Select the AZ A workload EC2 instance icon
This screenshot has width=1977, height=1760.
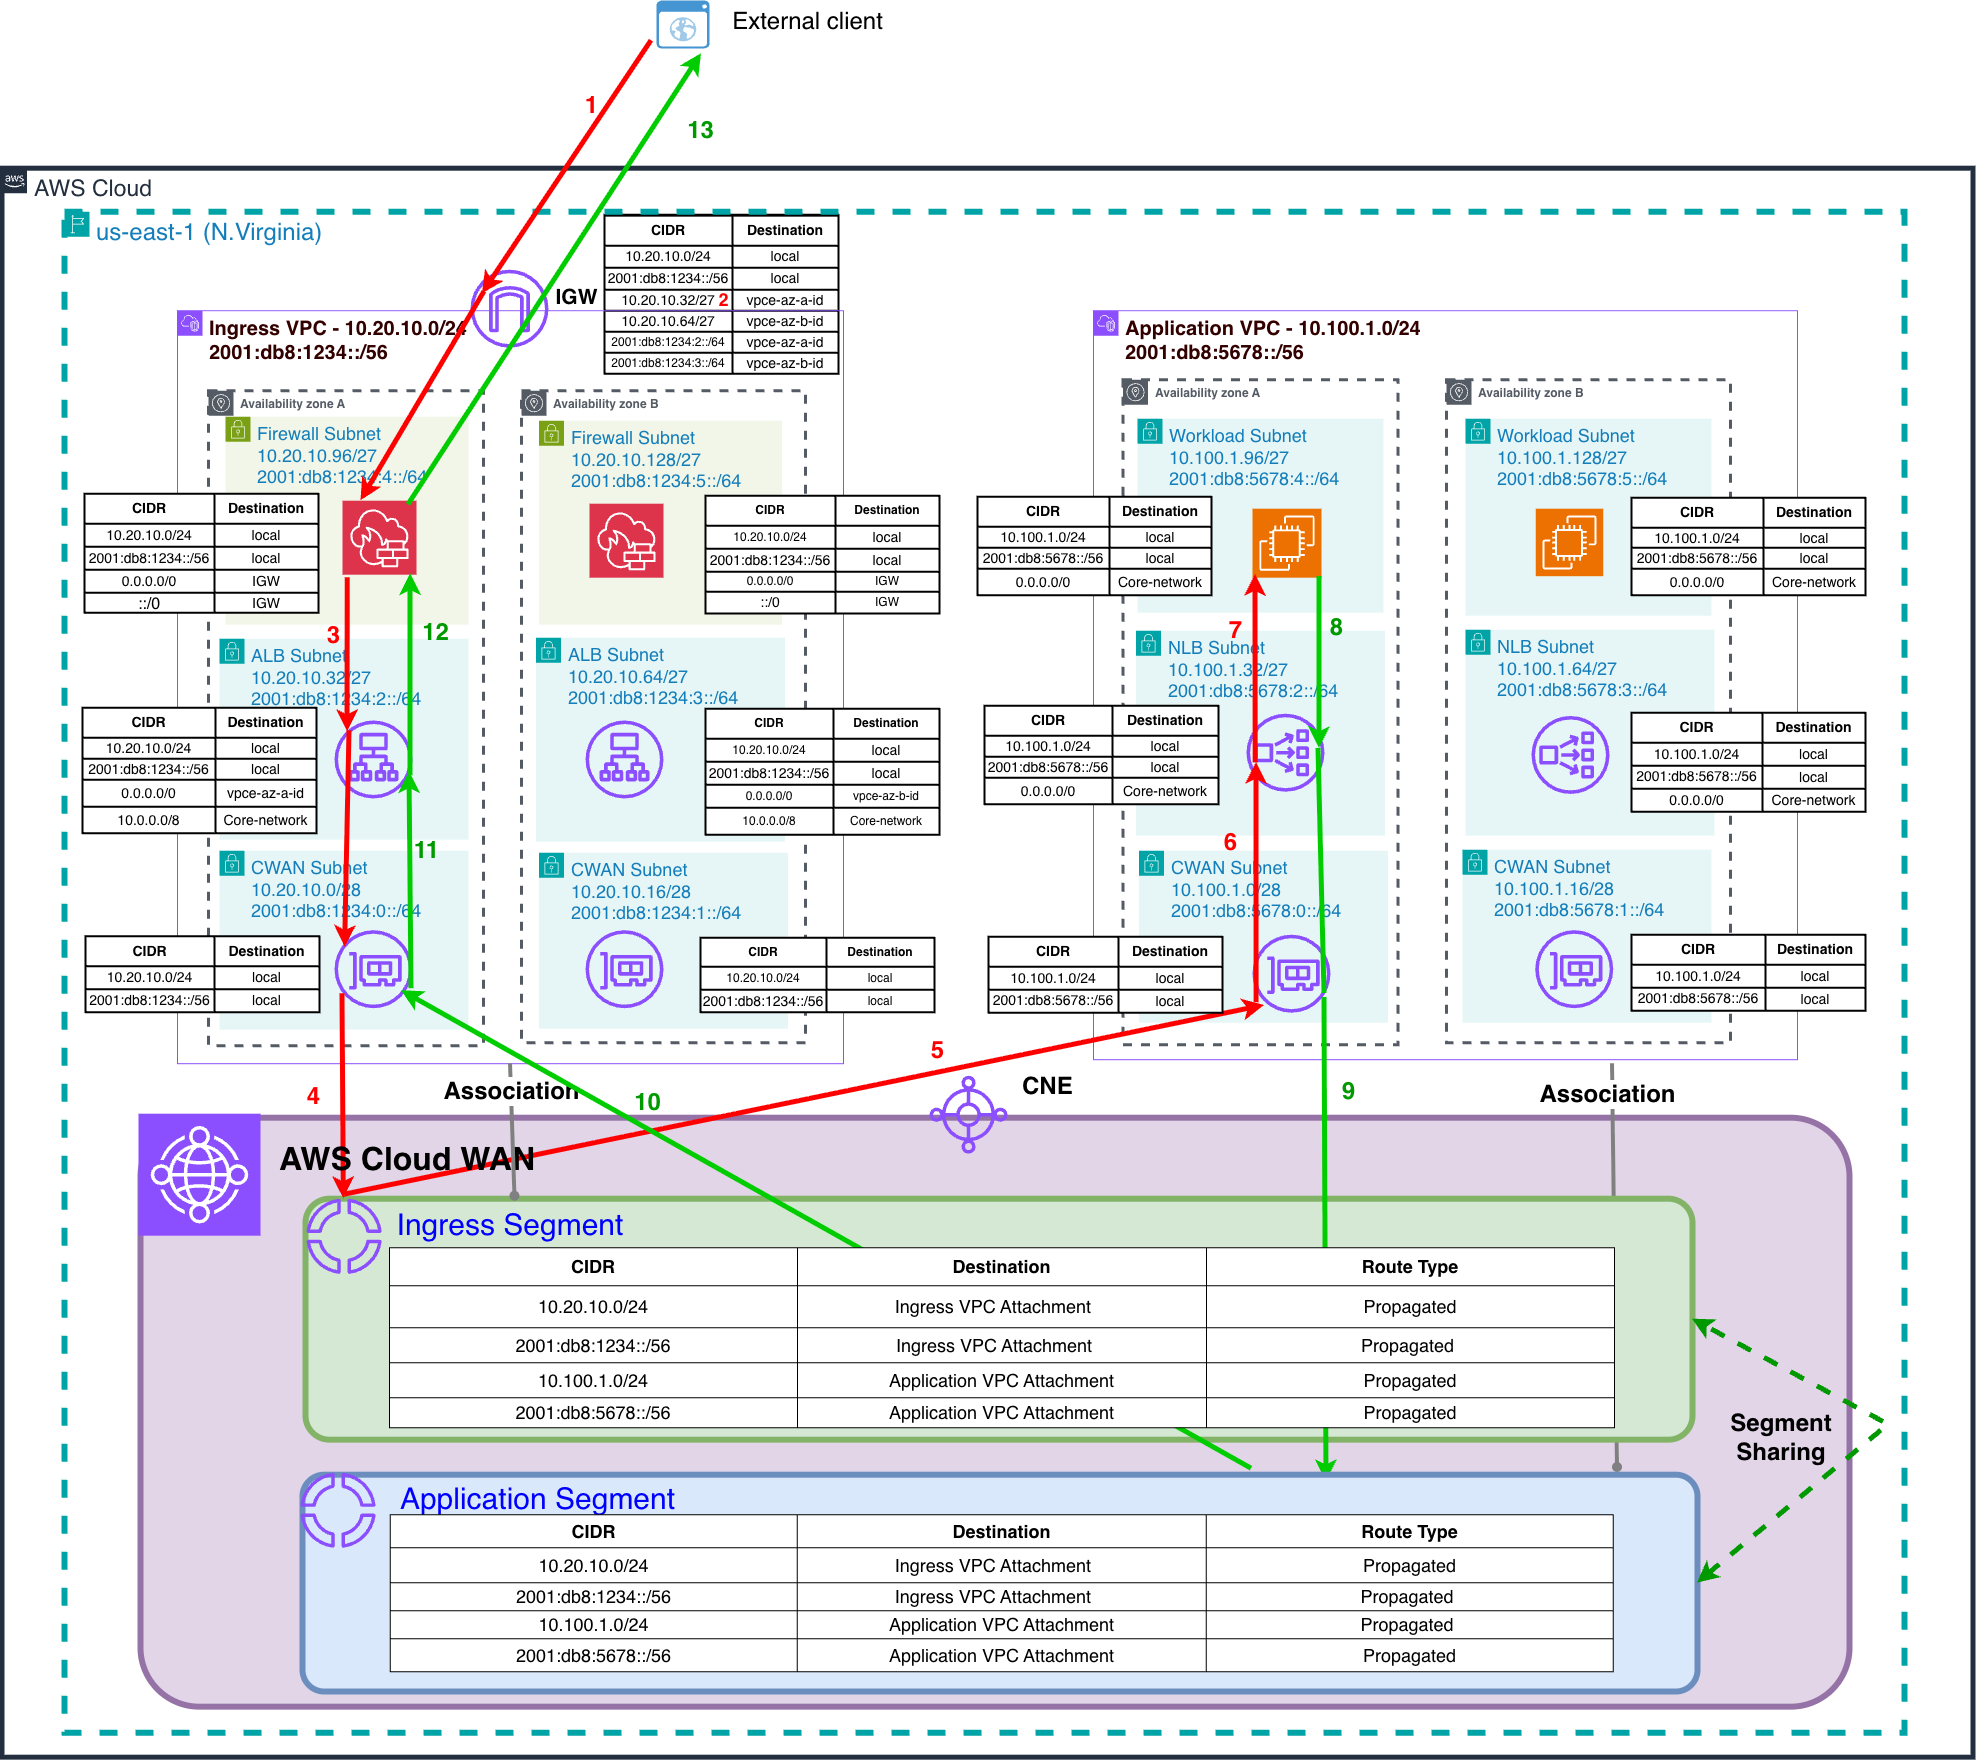[1286, 543]
